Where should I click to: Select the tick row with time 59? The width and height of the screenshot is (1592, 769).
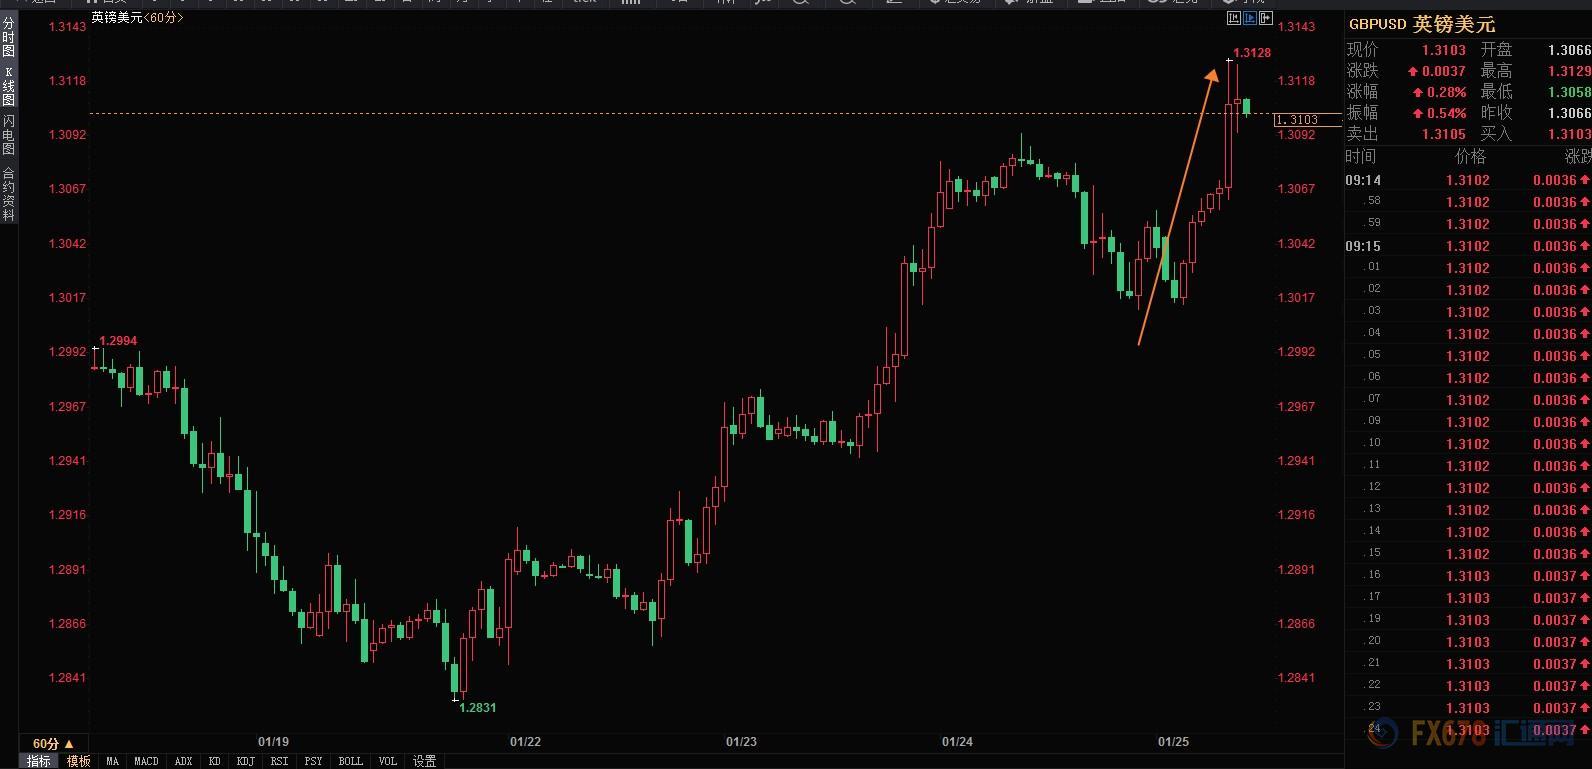(1374, 224)
